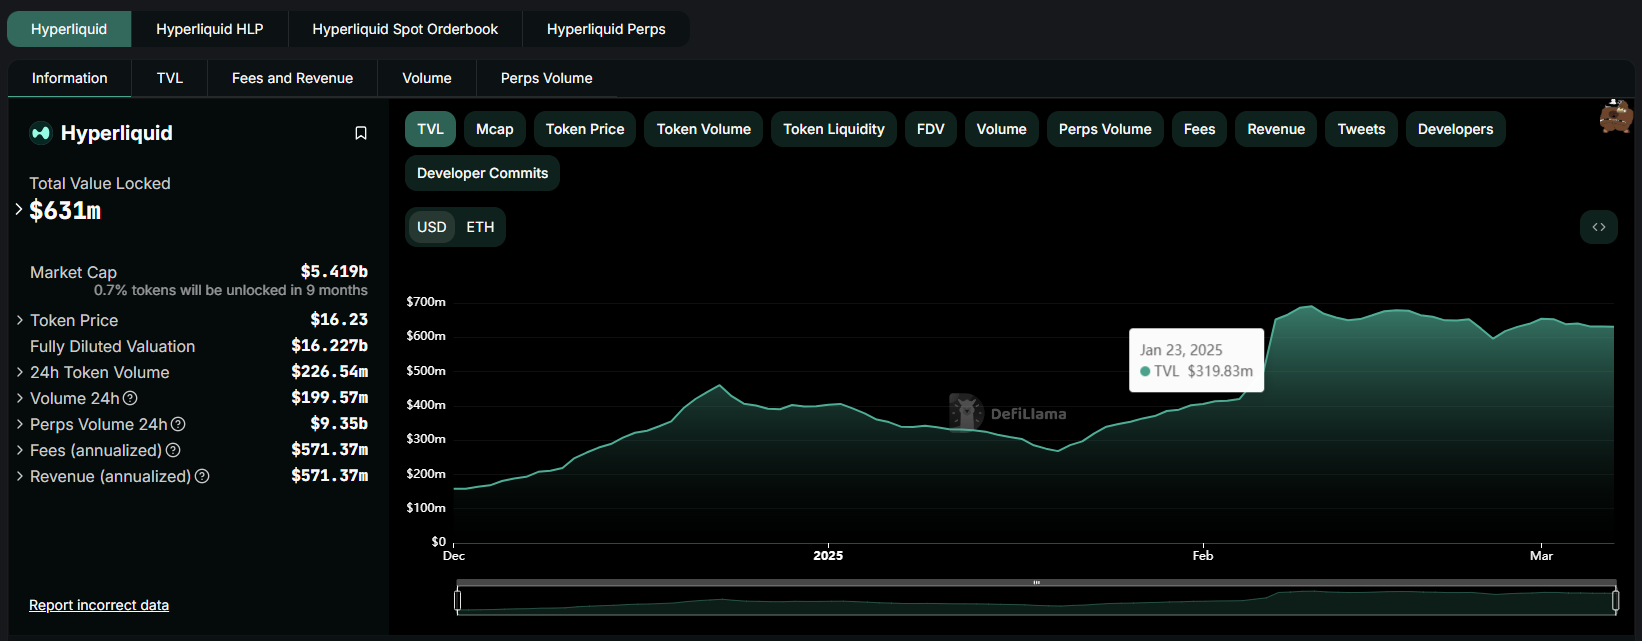This screenshot has width=1642, height=641.
Task: Open Perps Volume 24h info icon
Action: tap(178, 424)
